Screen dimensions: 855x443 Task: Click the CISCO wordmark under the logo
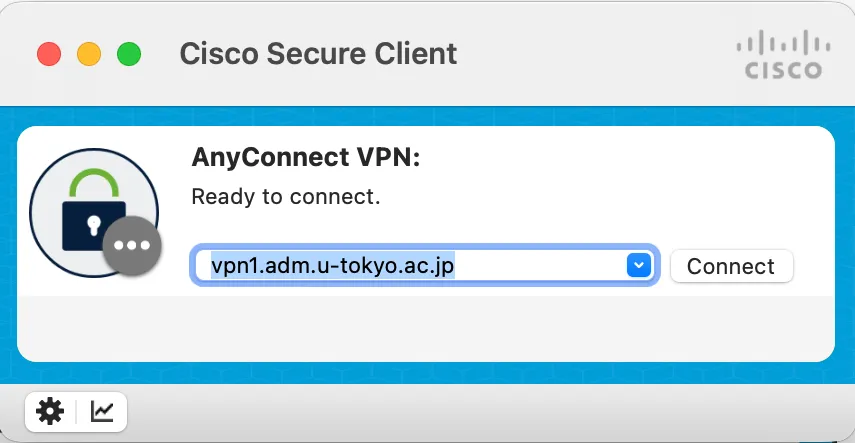[783, 71]
